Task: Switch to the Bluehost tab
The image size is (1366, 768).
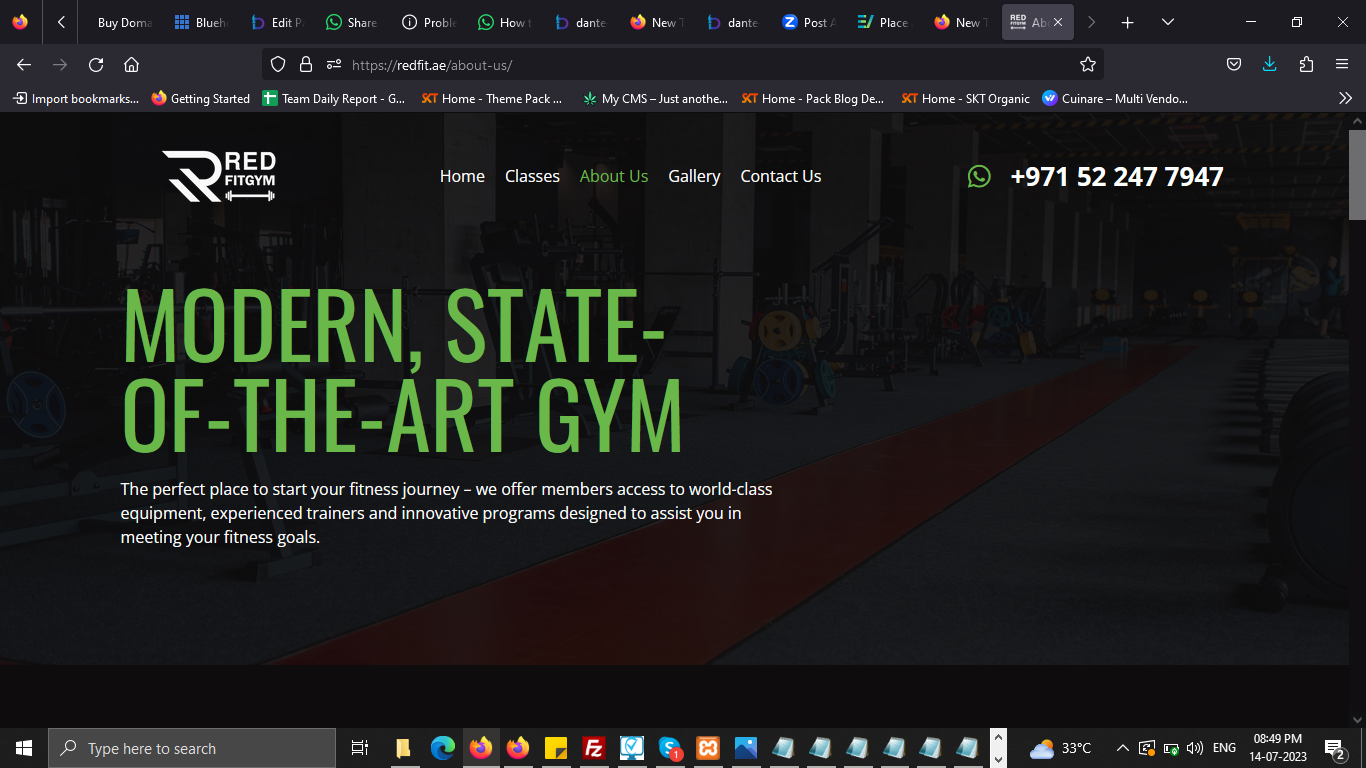Action: [200, 22]
